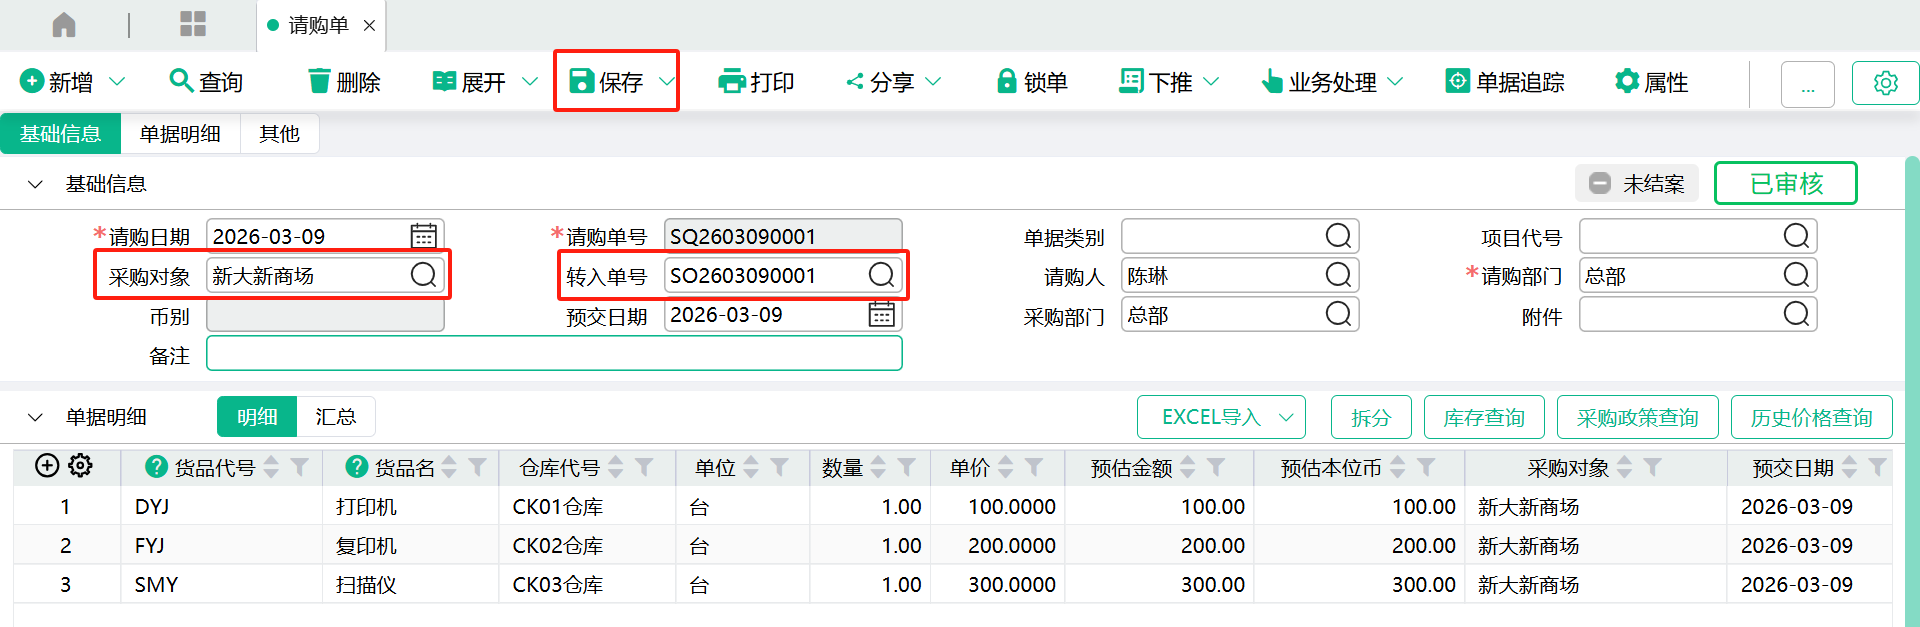Click the settings gear button at top right
The height and width of the screenshot is (627, 1920).
[1885, 83]
